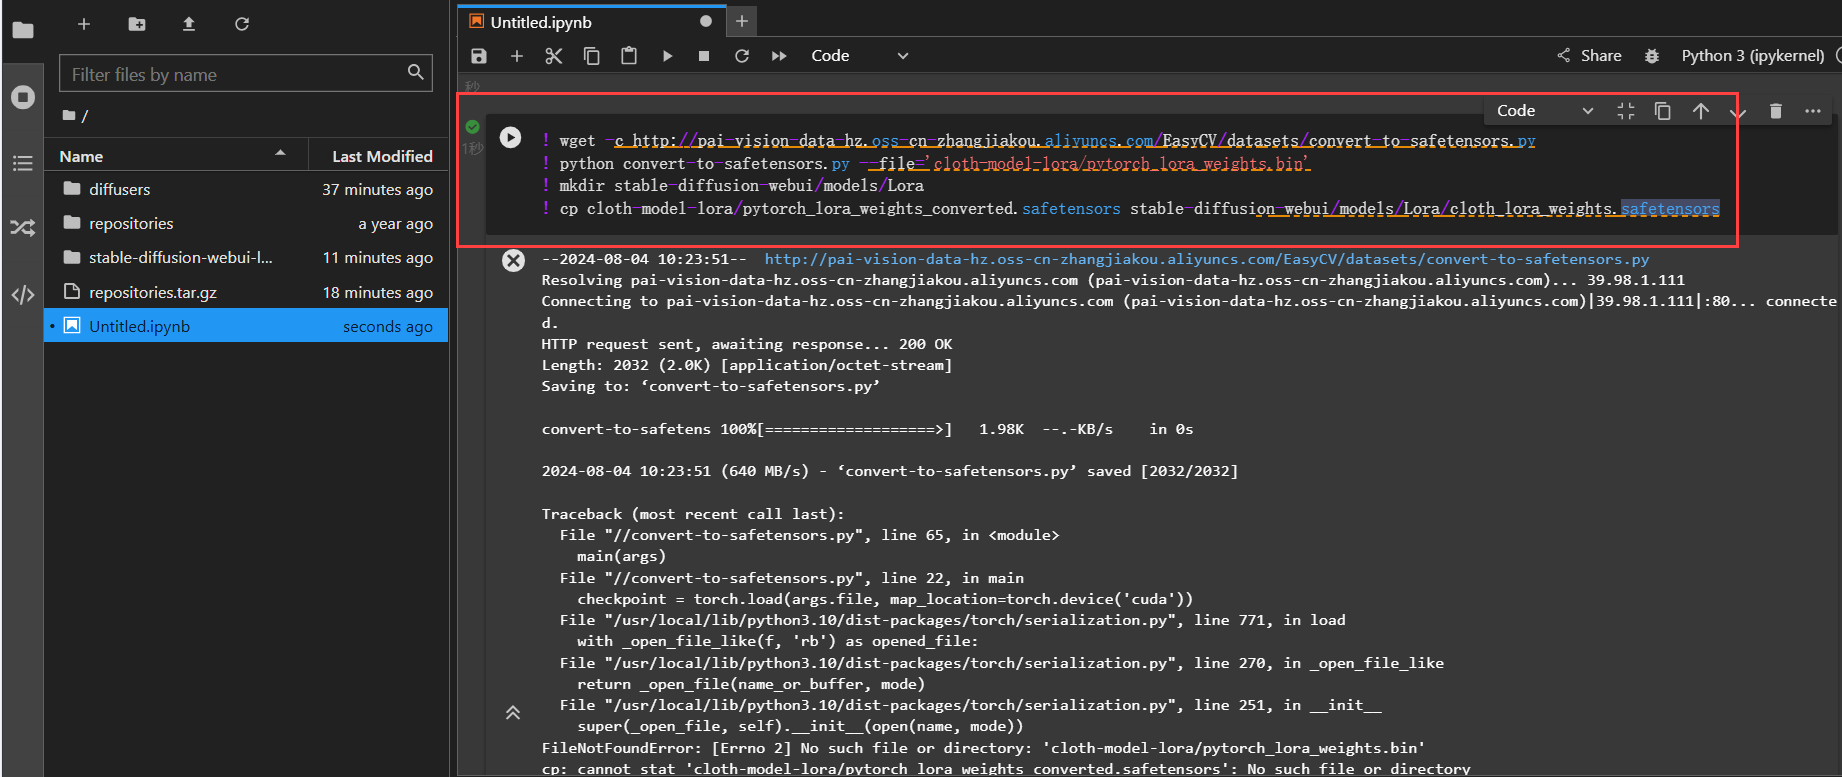Open the cell toolbar Code type dropdown
This screenshot has height=777, width=1842.
1545,111
